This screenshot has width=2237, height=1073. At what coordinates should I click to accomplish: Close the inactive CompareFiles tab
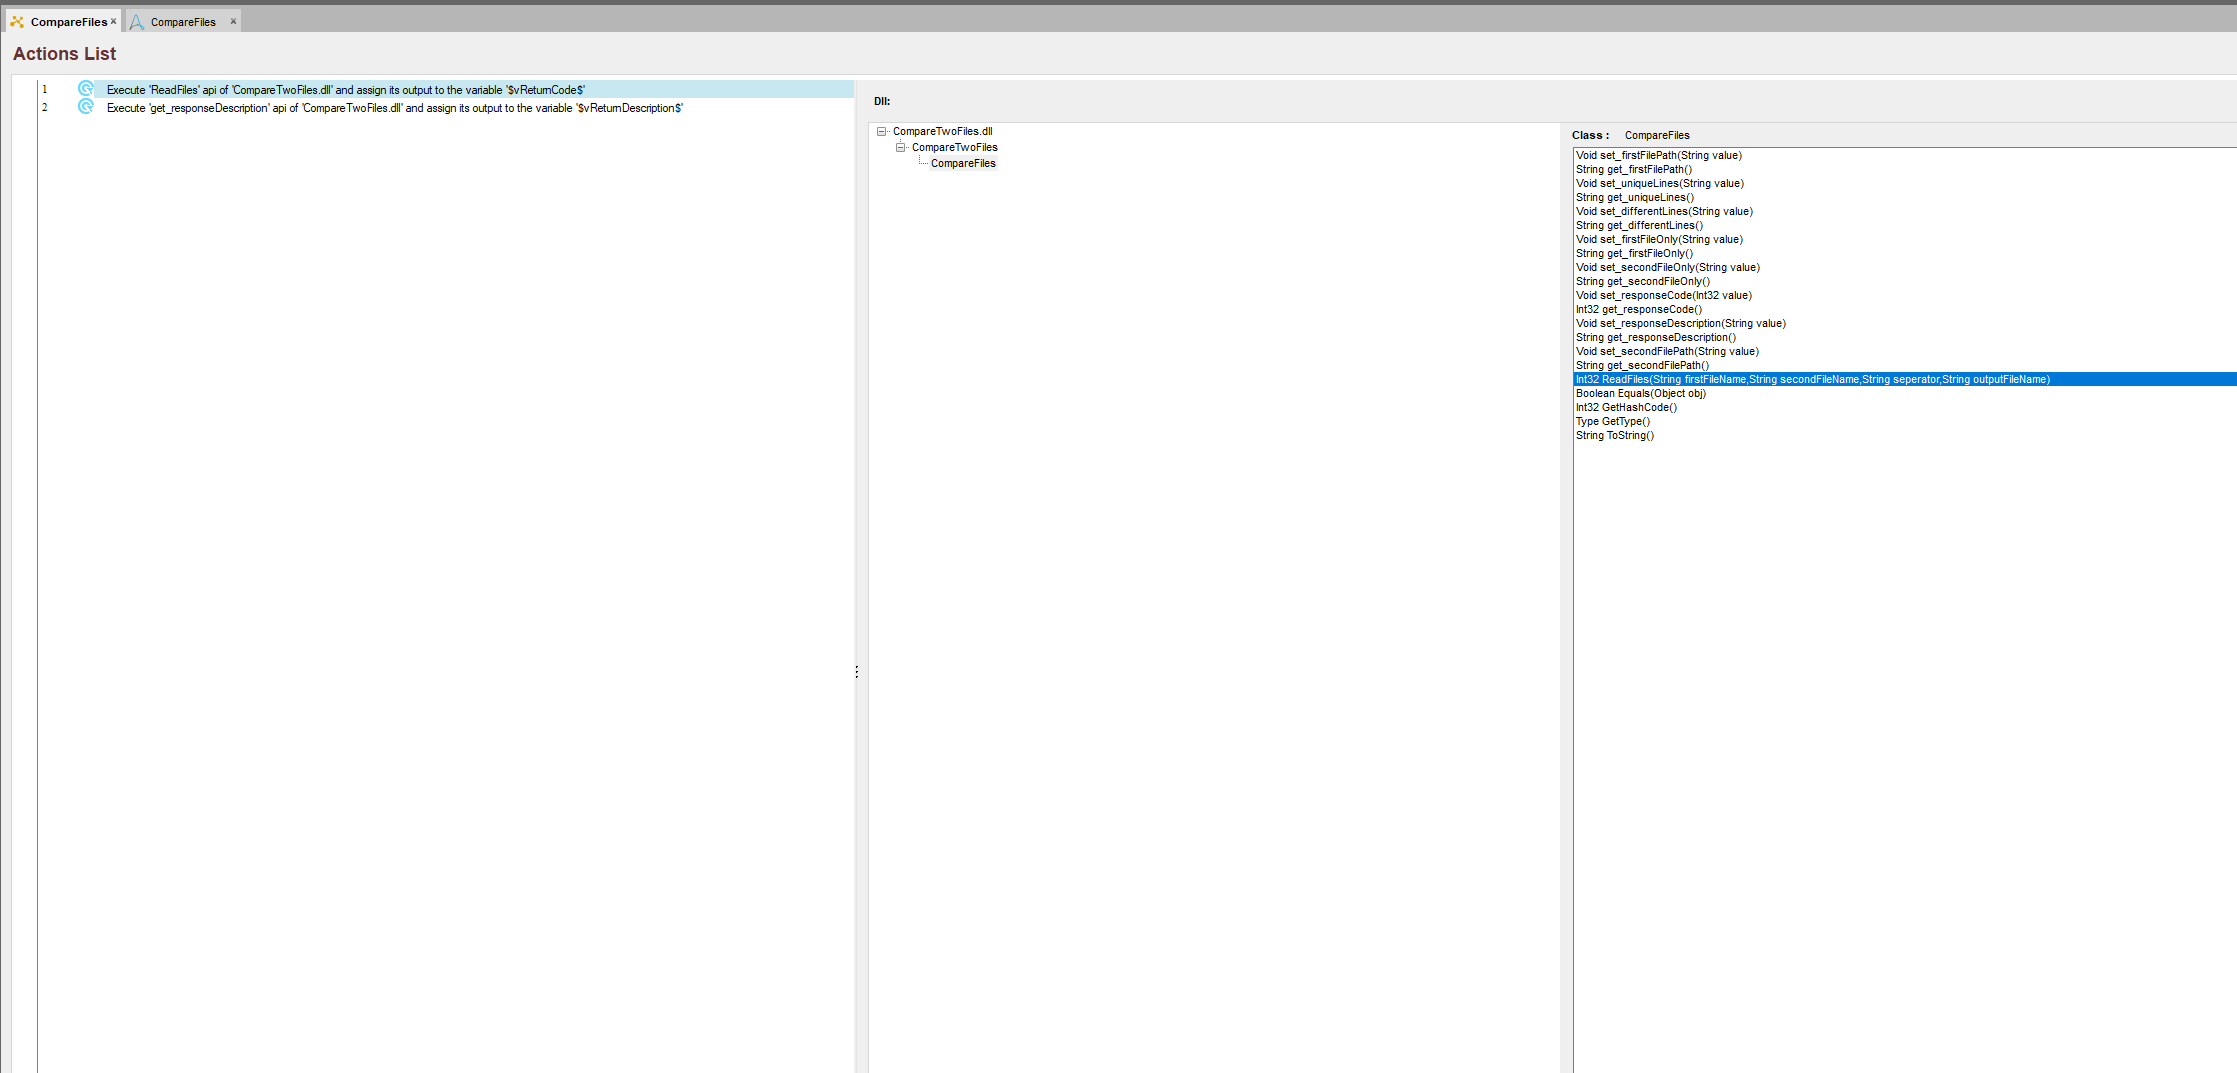tap(233, 21)
